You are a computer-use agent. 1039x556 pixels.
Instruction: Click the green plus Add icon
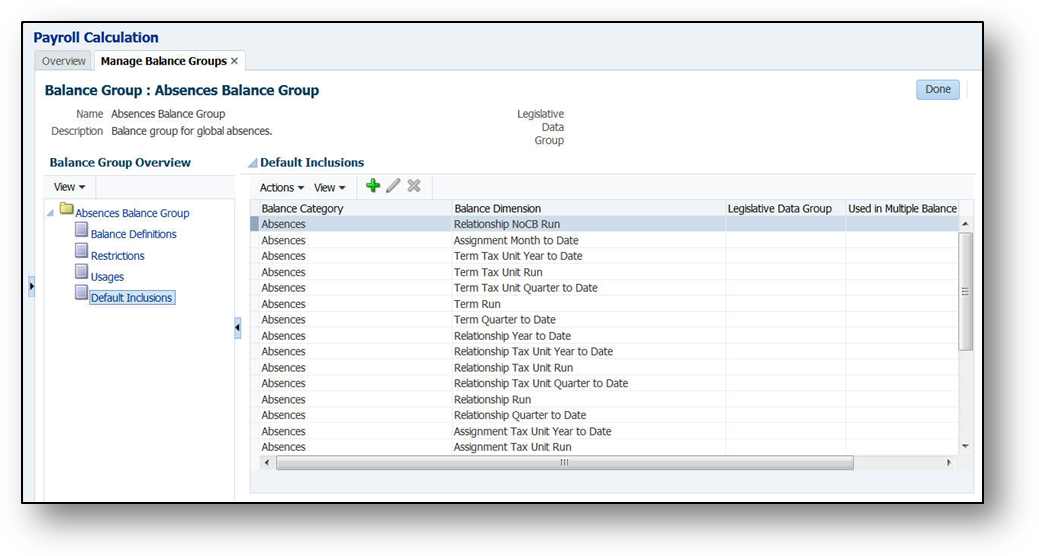(373, 186)
